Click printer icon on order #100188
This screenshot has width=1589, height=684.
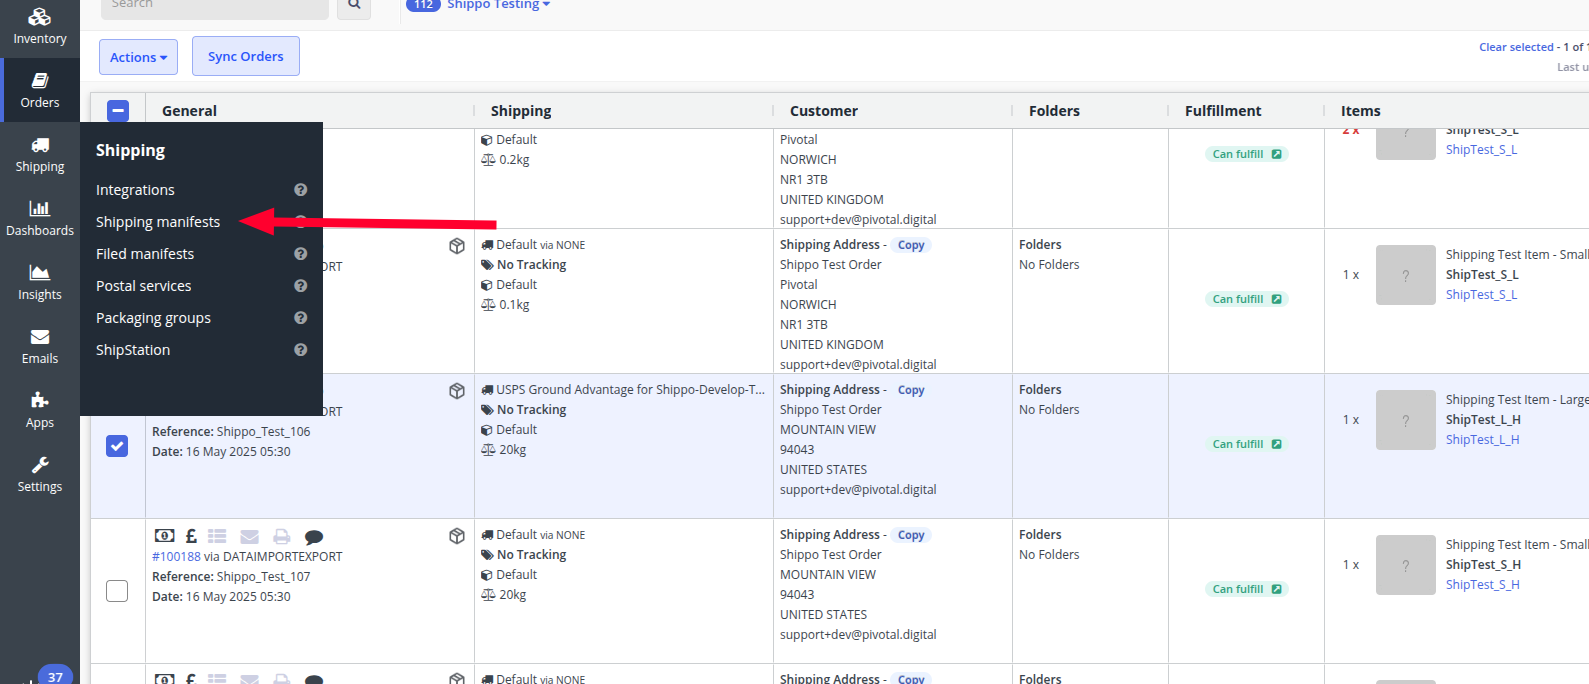tap(282, 536)
